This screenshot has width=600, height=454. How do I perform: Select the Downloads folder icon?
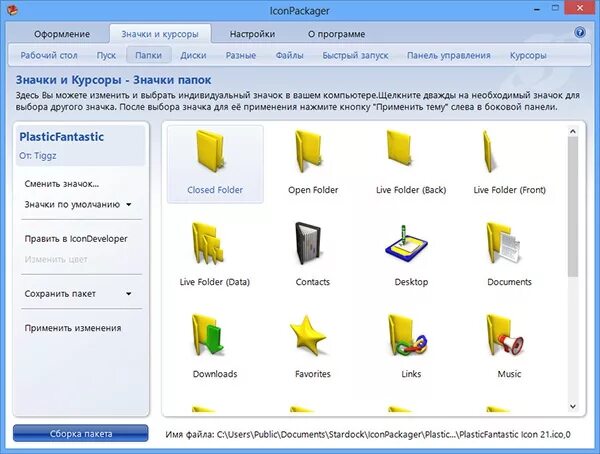[208, 335]
